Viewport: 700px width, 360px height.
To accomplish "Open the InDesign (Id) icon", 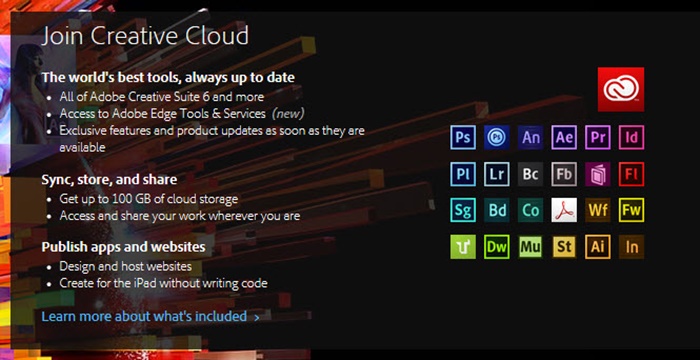I will pyautogui.click(x=632, y=137).
